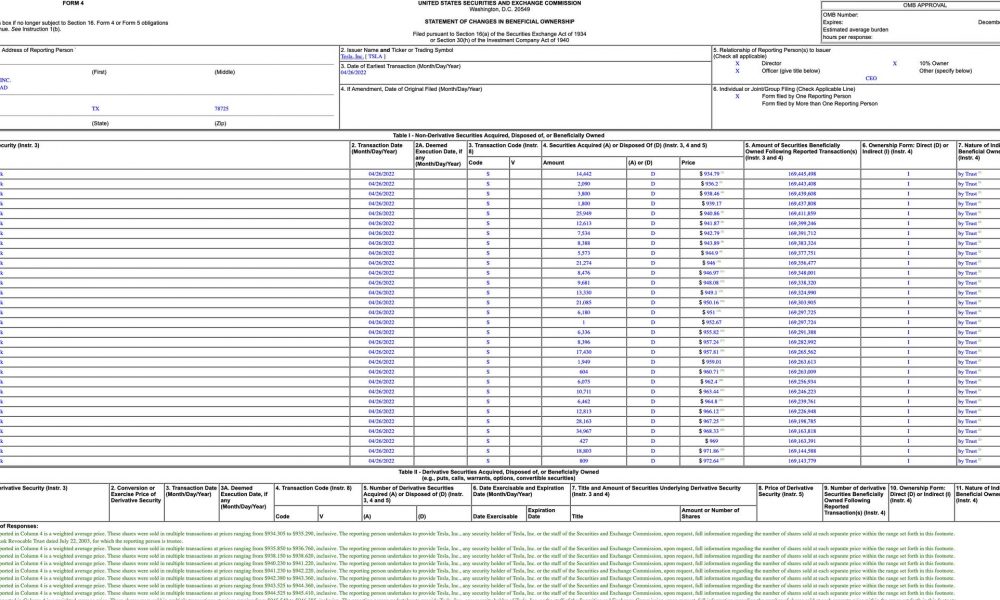Click beneficially owned amount 169,143,779
1000x600 pixels.
tap(802, 461)
